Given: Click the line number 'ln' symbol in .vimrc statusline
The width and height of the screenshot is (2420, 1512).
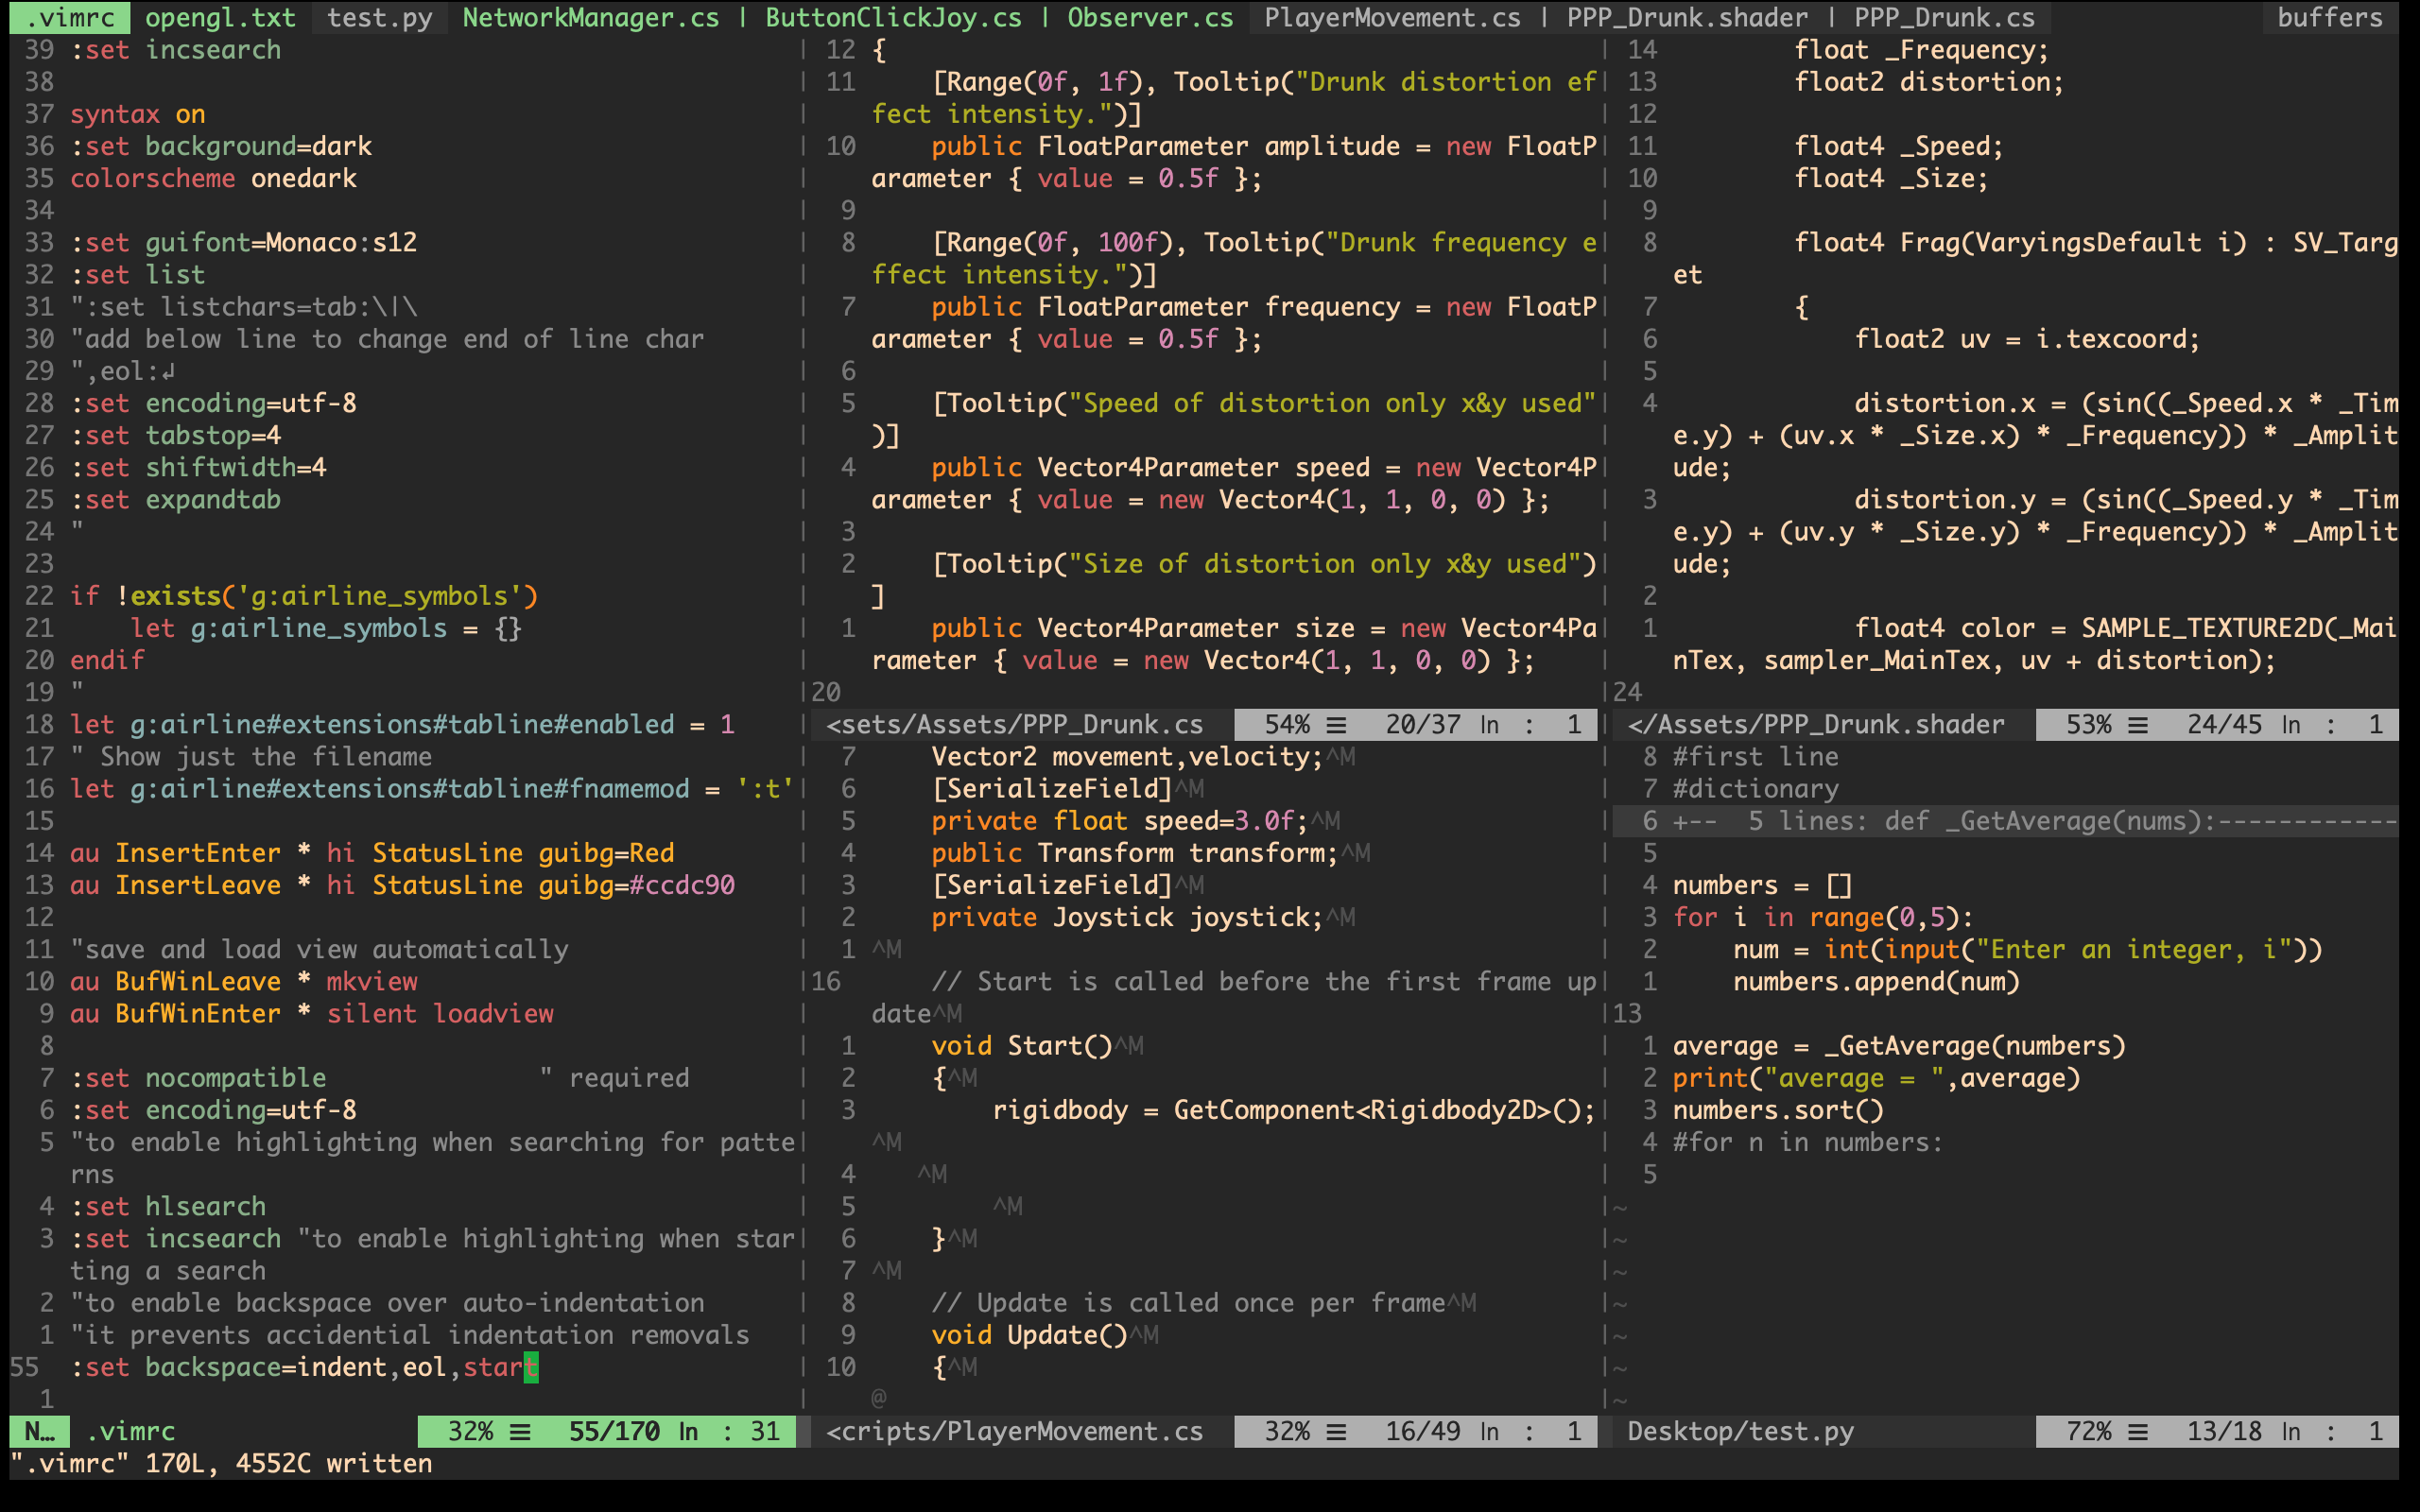Looking at the screenshot, I should pos(688,1431).
